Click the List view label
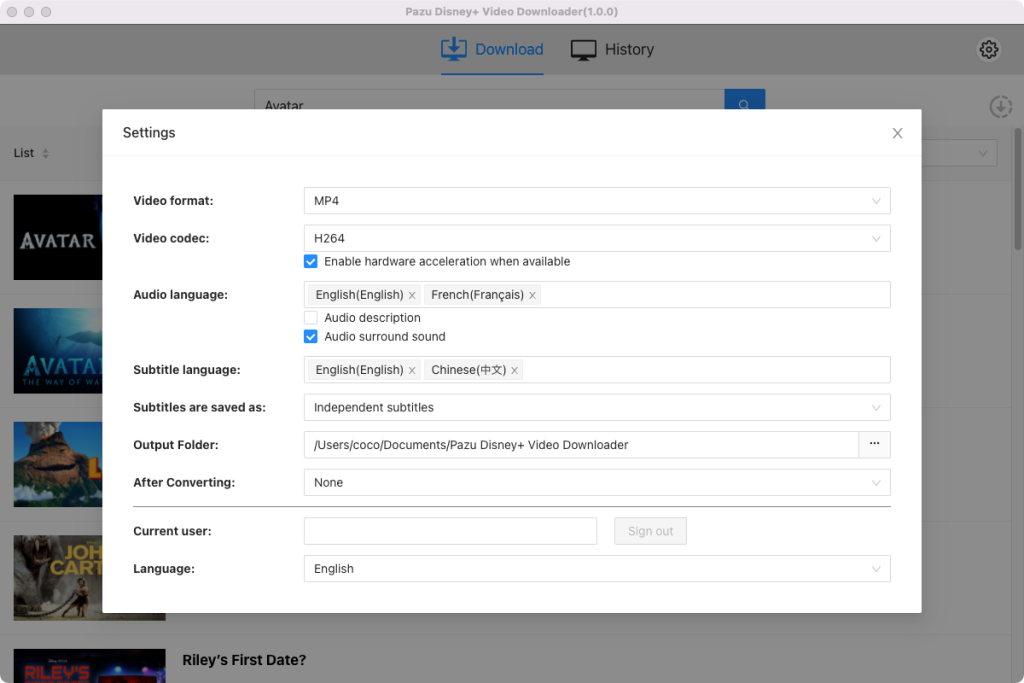 pyautogui.click(x=24, y=153)
